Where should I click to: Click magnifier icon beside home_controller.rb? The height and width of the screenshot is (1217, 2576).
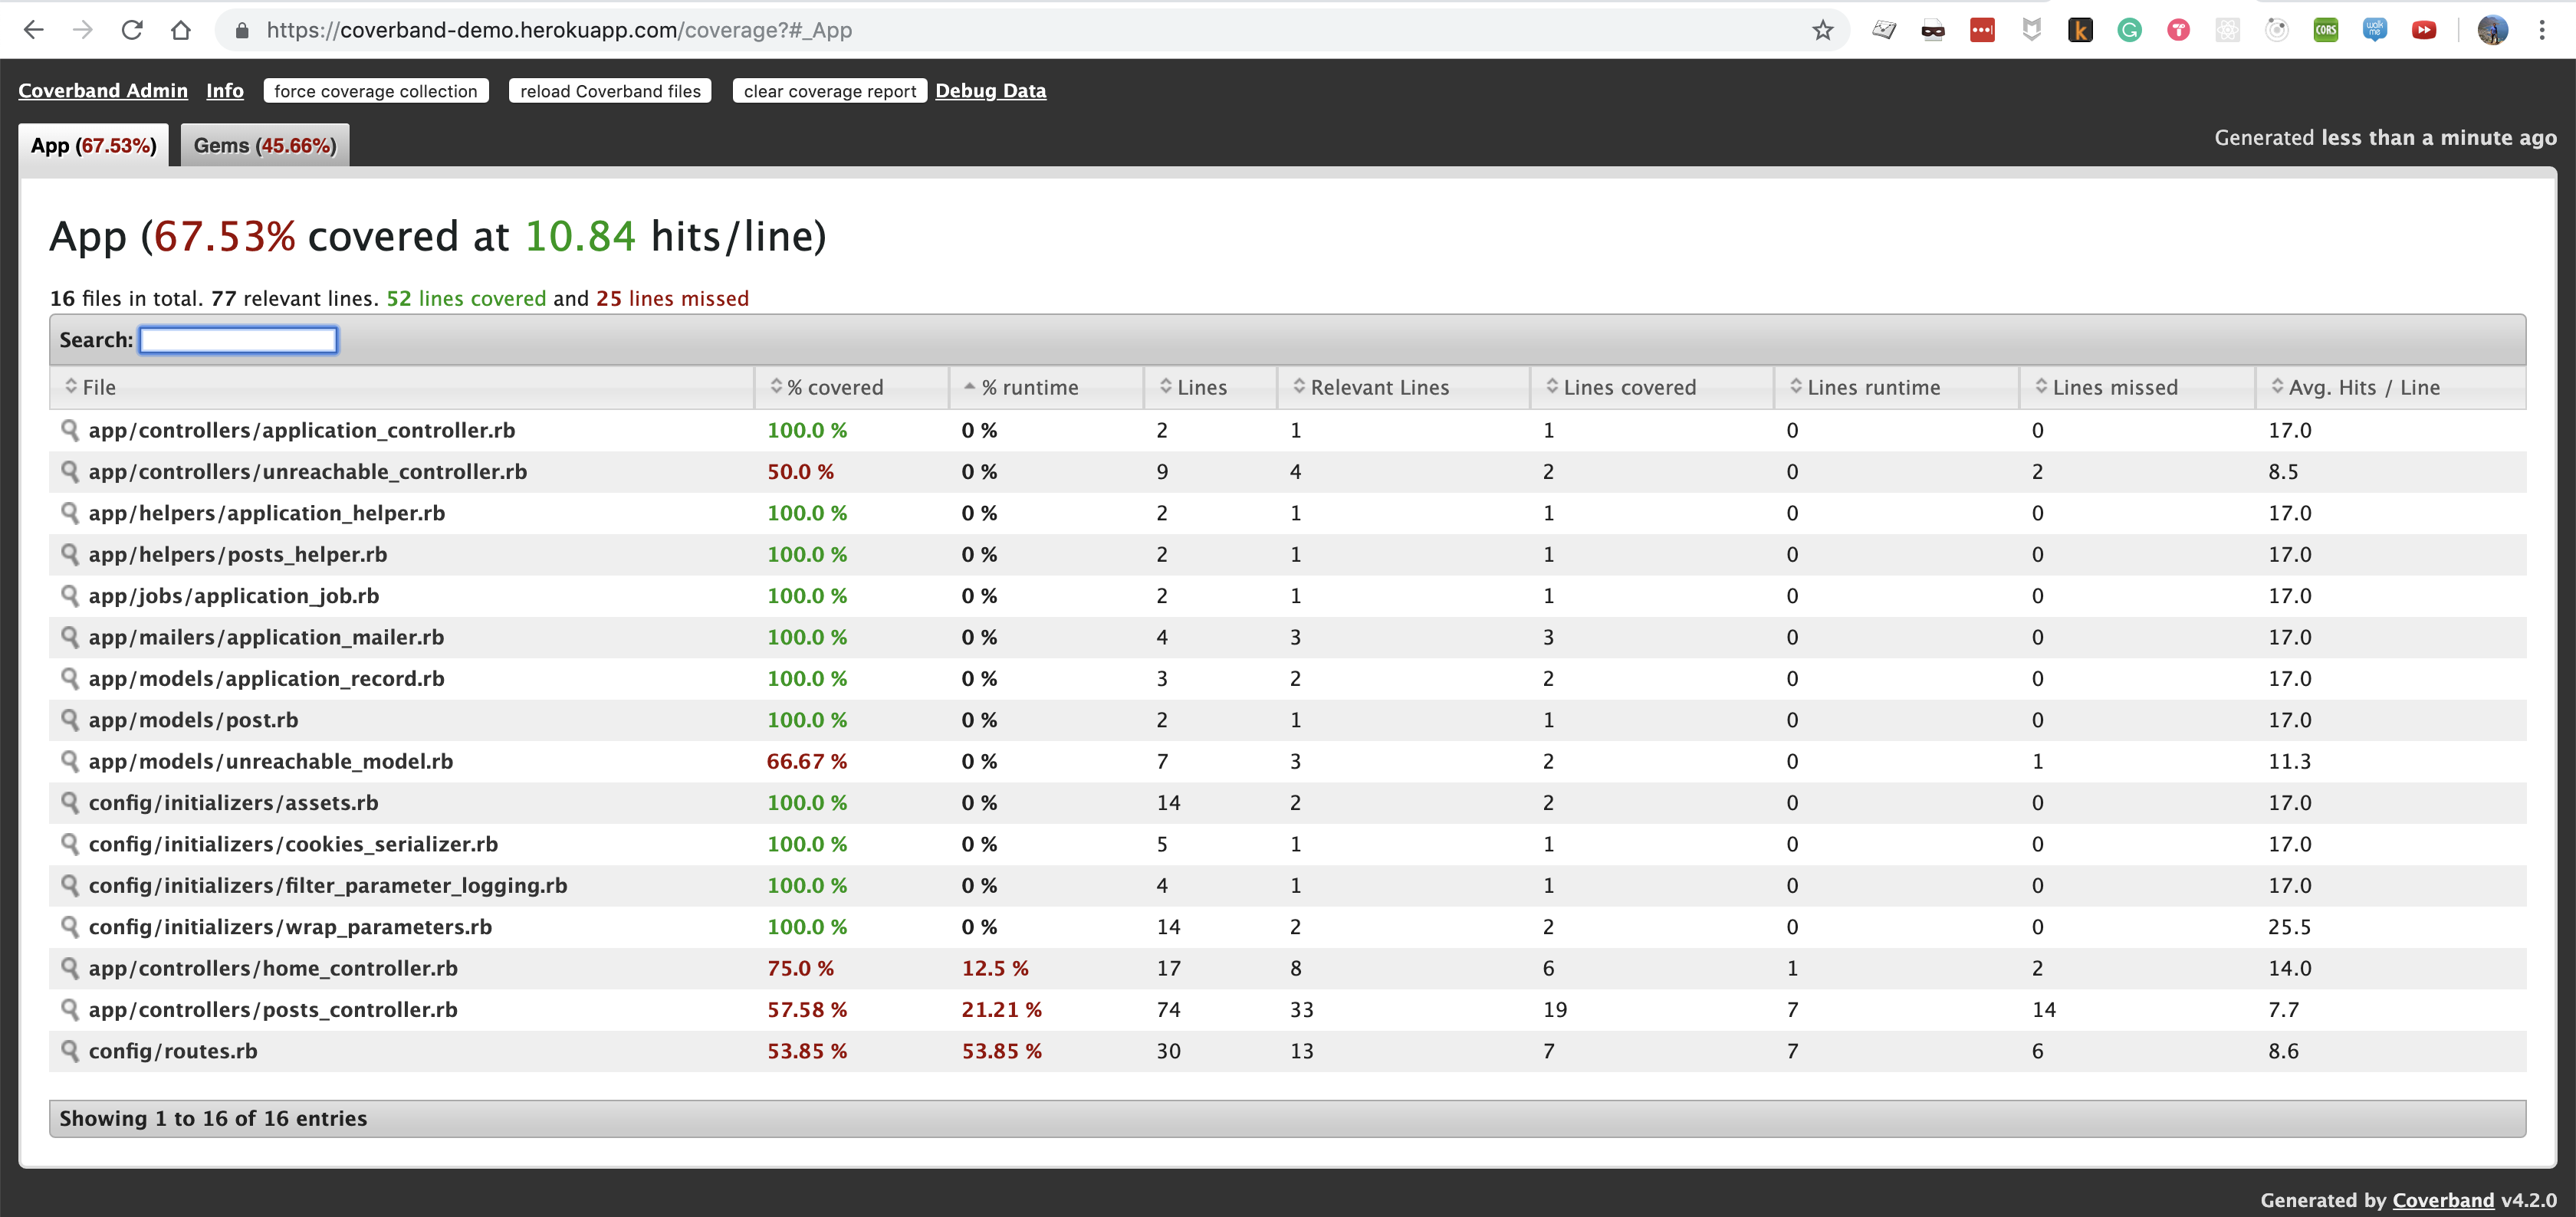tap(70, 967)
